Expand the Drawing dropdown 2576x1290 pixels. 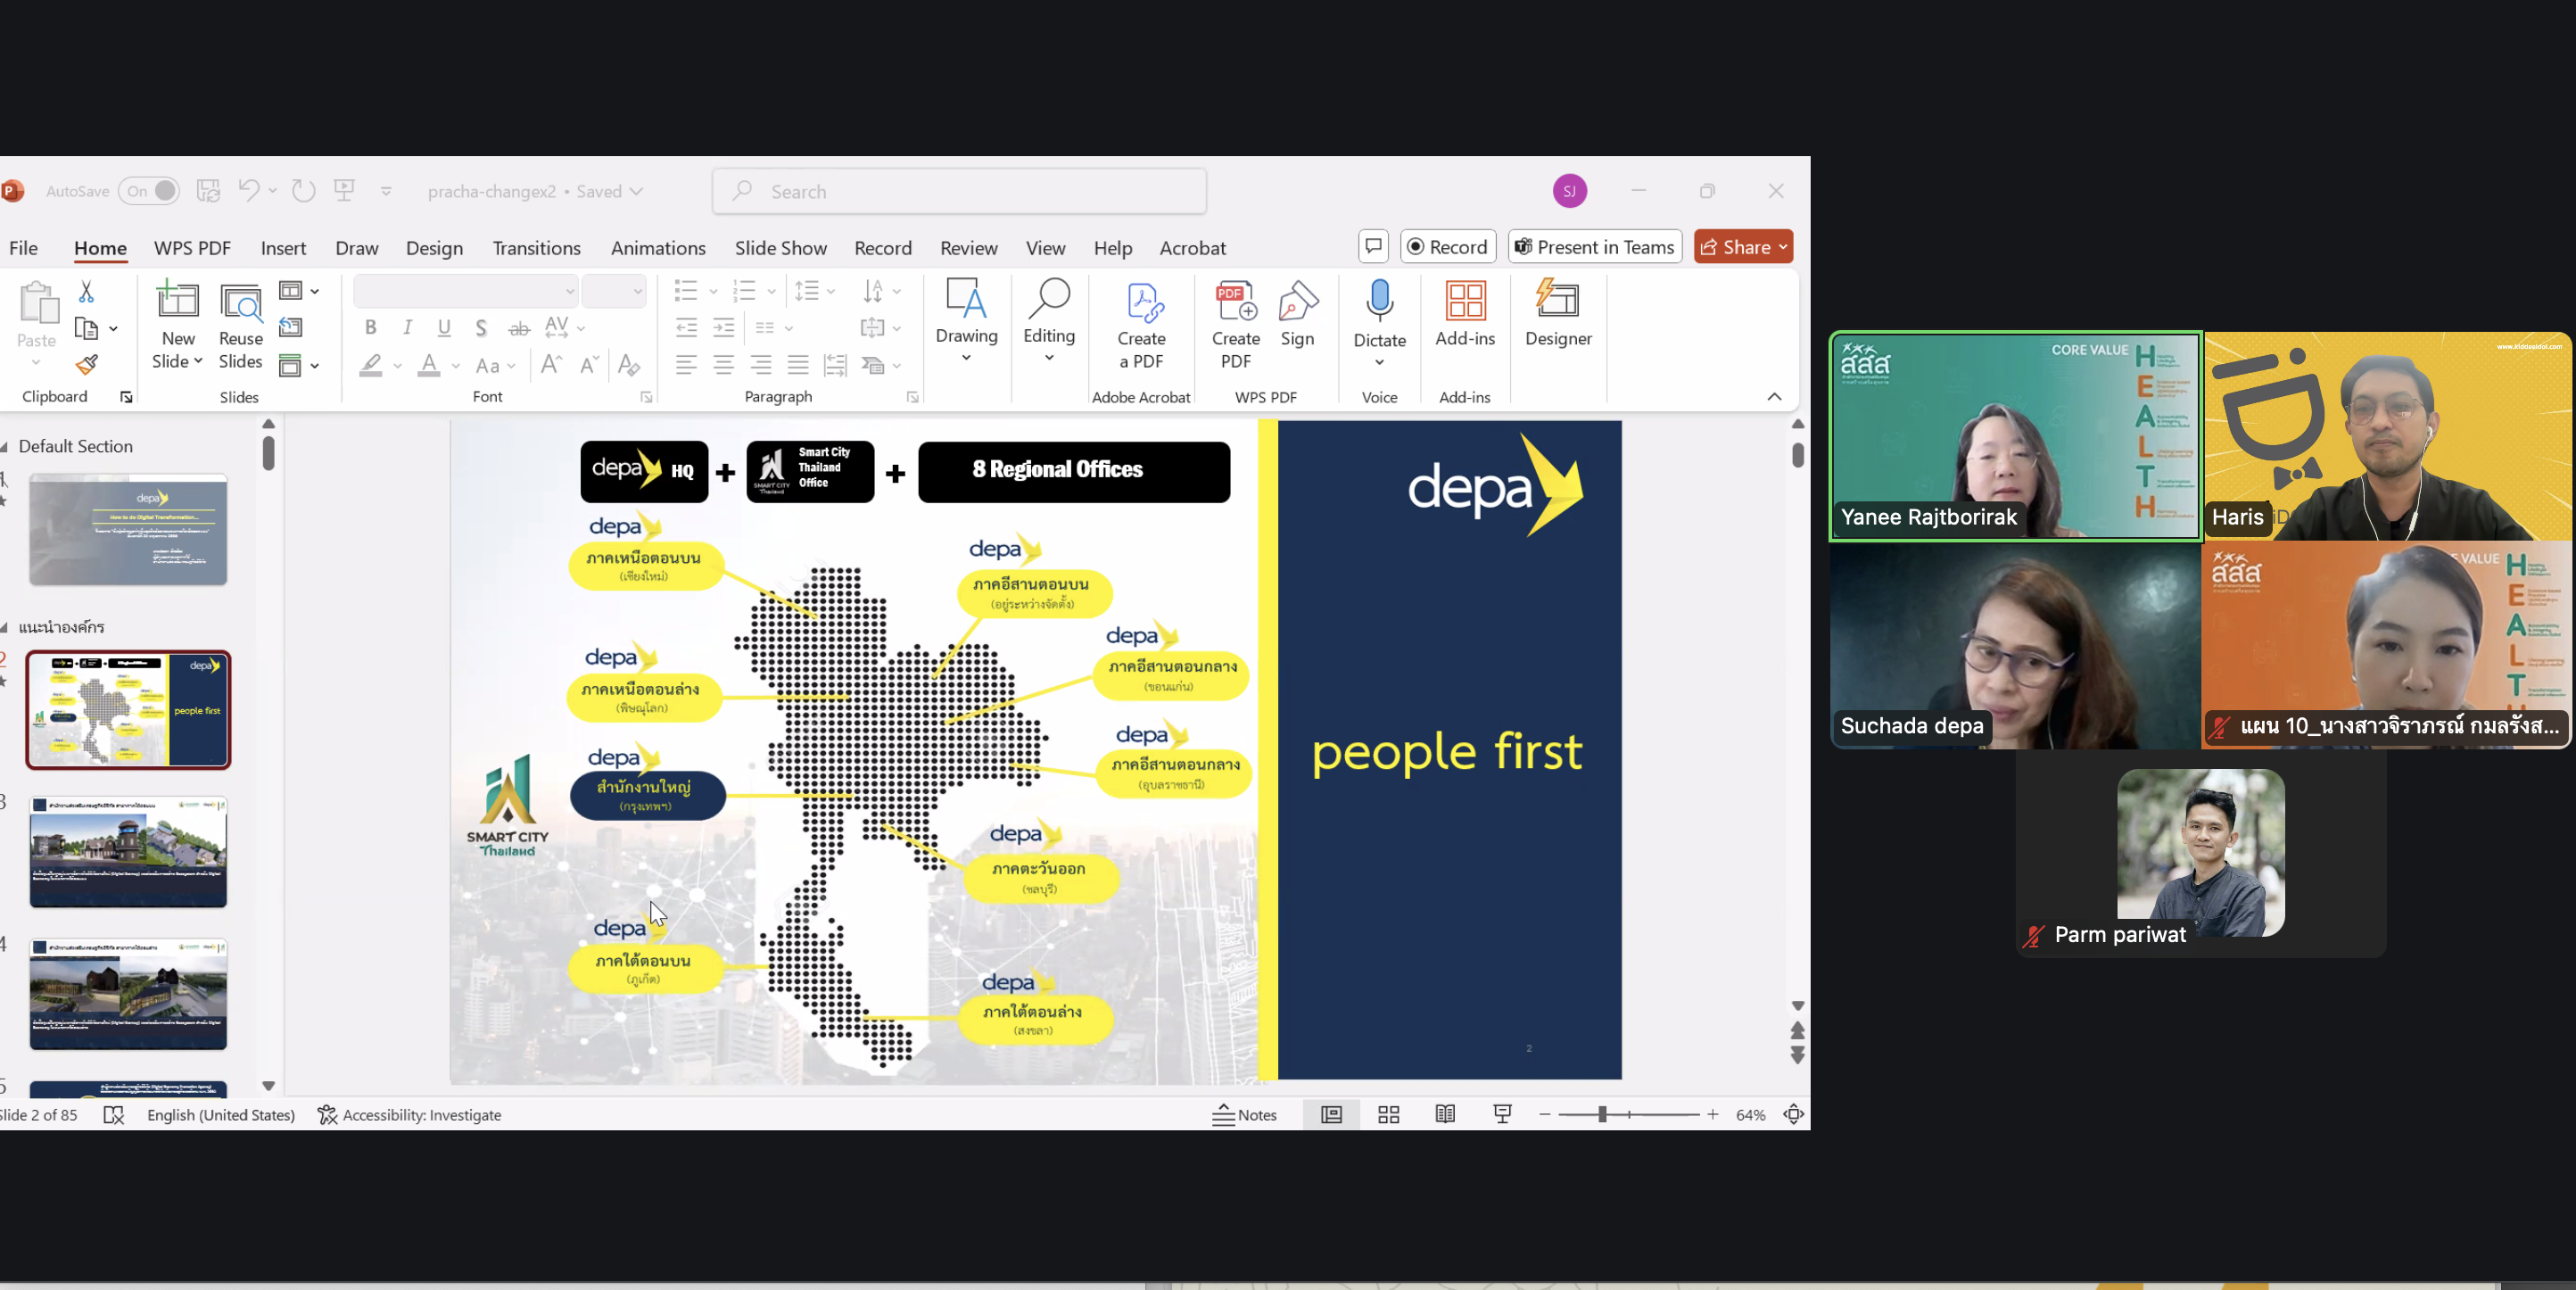[x=966, y=357]
